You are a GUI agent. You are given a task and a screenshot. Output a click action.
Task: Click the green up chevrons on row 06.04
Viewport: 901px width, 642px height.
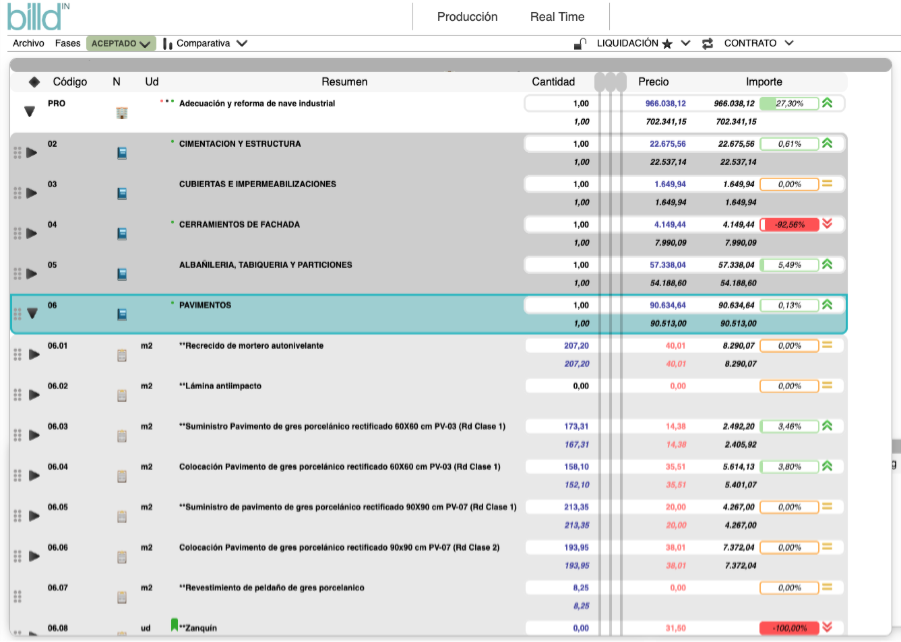(x=827, y=466)
